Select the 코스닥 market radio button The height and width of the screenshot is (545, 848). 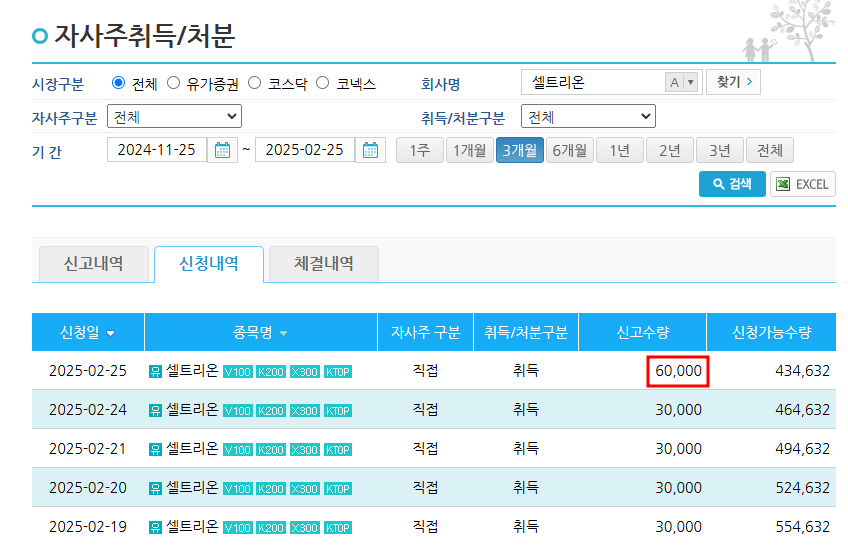(x=255, y=83)
